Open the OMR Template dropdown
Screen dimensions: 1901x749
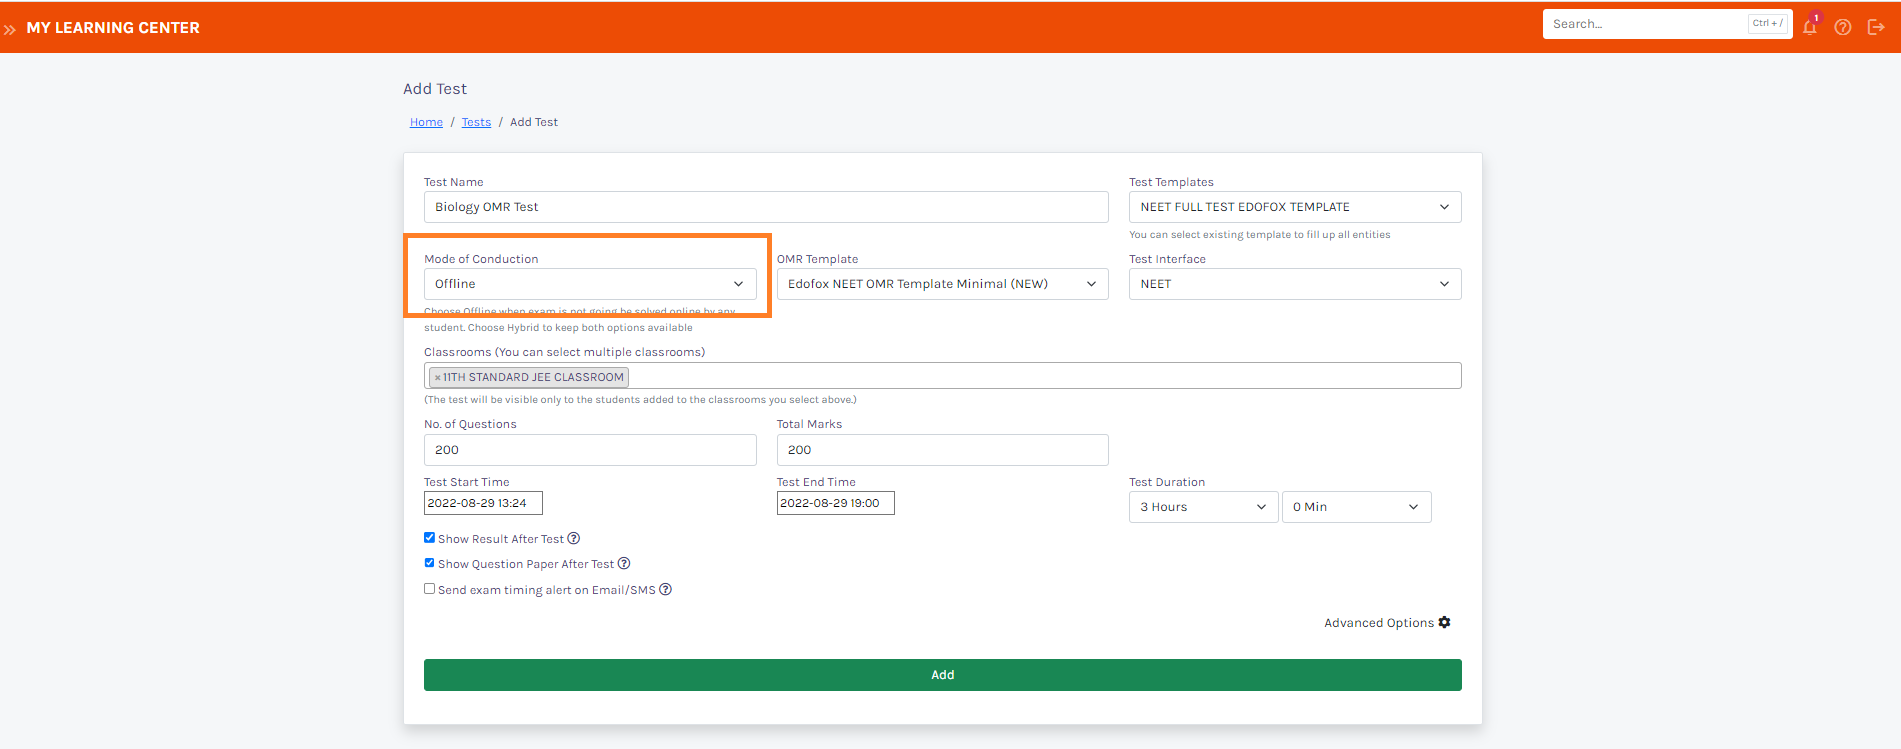pyautogui.click(x=941, y=284)
